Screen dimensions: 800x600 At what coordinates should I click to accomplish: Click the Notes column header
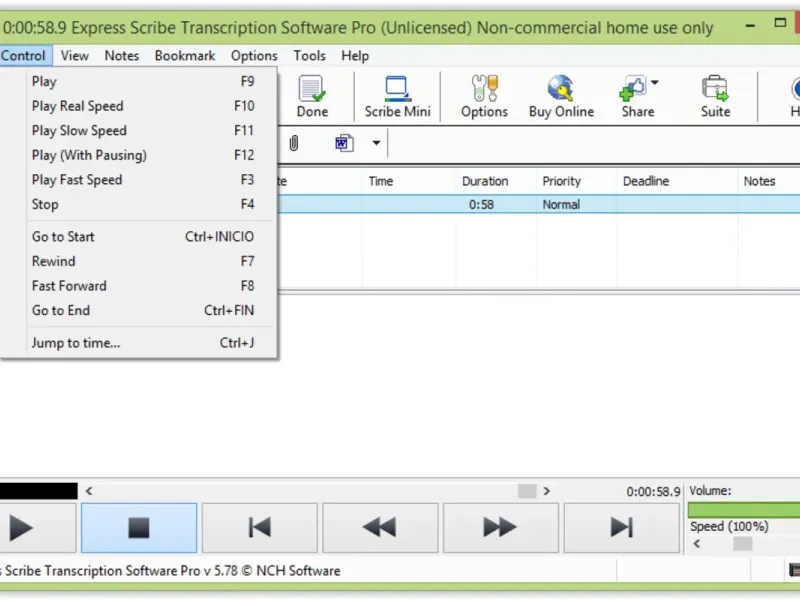769,181
